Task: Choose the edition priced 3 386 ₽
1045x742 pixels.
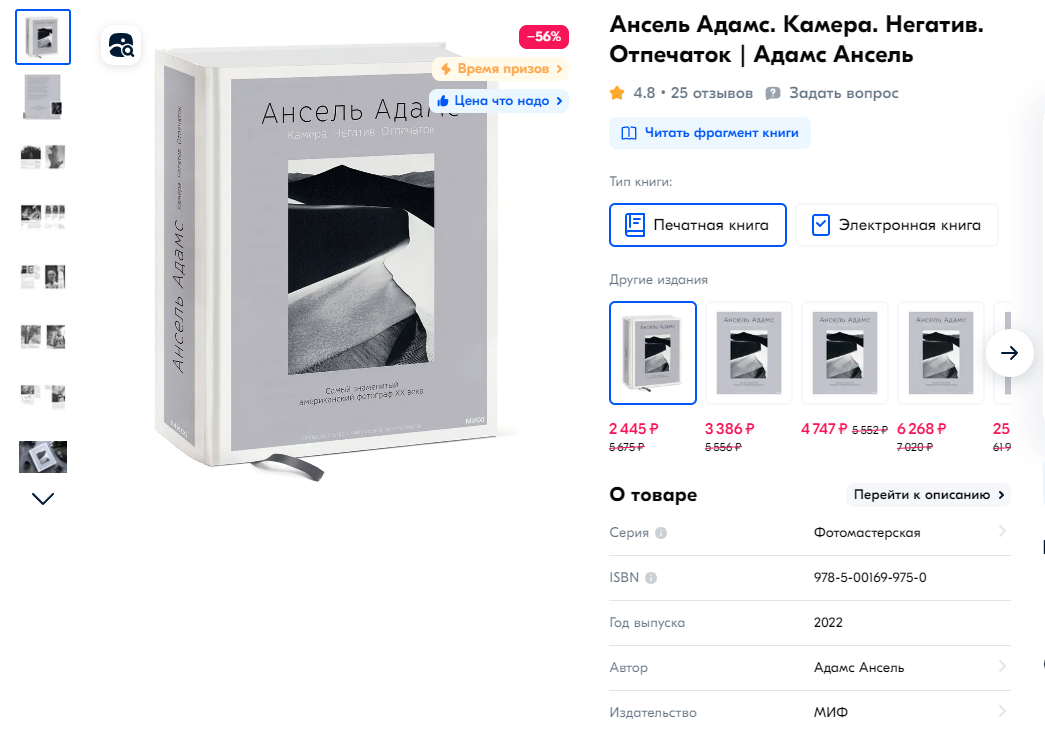Action: (748, 353)
